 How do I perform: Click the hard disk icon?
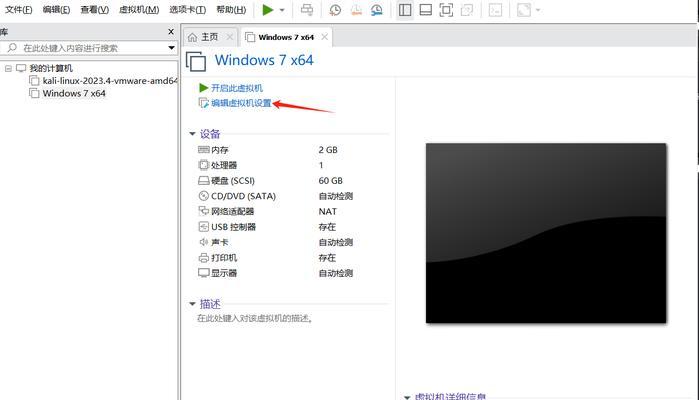204,181
